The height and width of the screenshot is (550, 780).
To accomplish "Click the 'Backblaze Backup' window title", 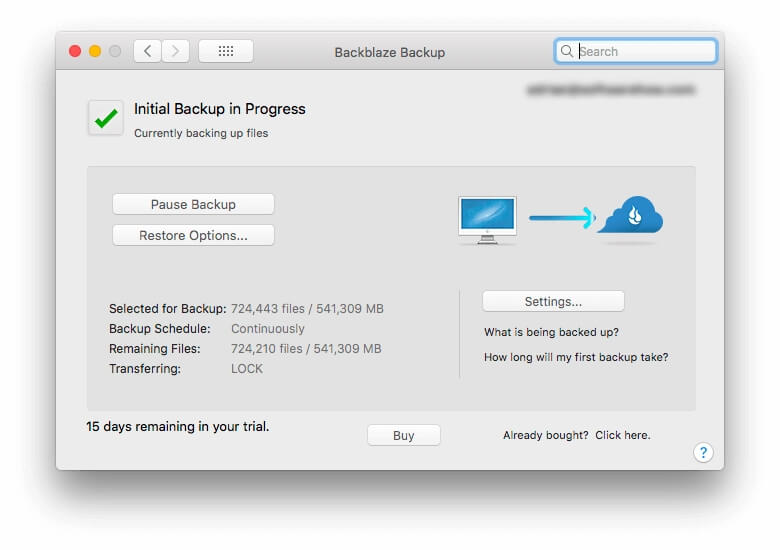I will point(390,52).
